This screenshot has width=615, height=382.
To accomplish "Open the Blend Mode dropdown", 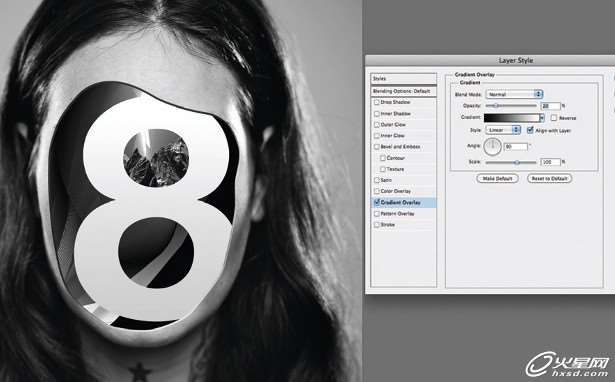I will 514,94.
